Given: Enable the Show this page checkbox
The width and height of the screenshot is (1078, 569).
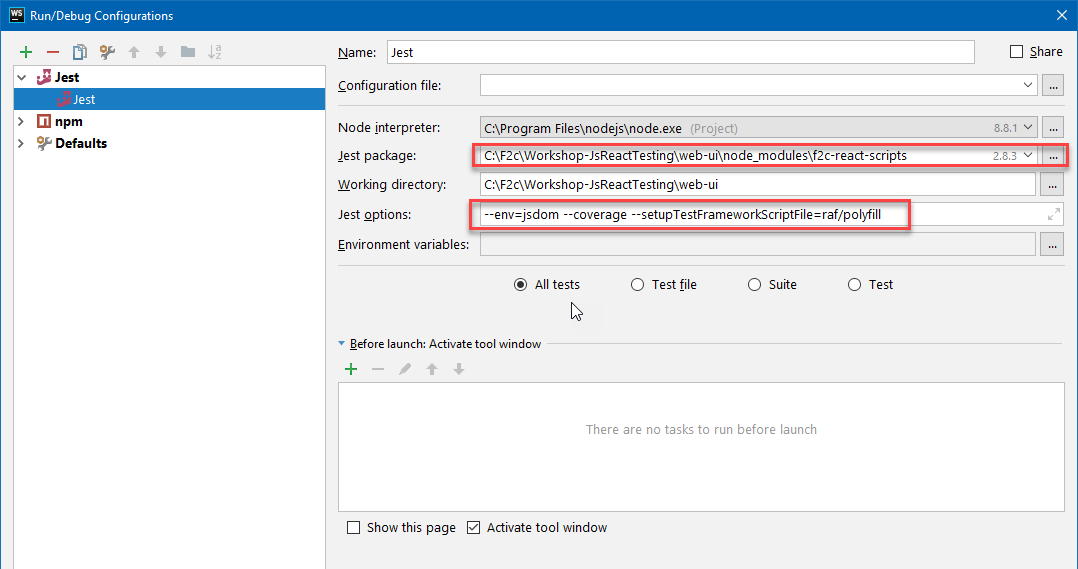Looking at the screenshot, I should (x=353, y=528).
